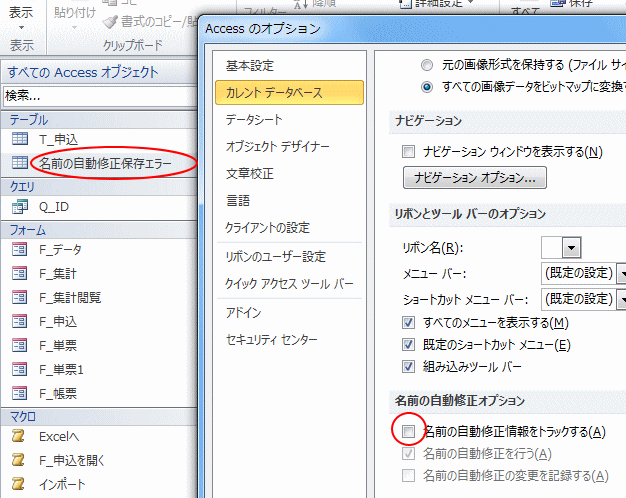
Task: Collapse the クエリ group header
Action: point(99,187)
